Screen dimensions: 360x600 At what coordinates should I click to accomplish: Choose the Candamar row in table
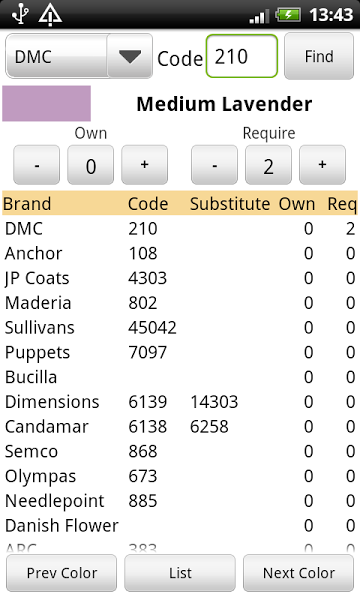pos(180,427)
